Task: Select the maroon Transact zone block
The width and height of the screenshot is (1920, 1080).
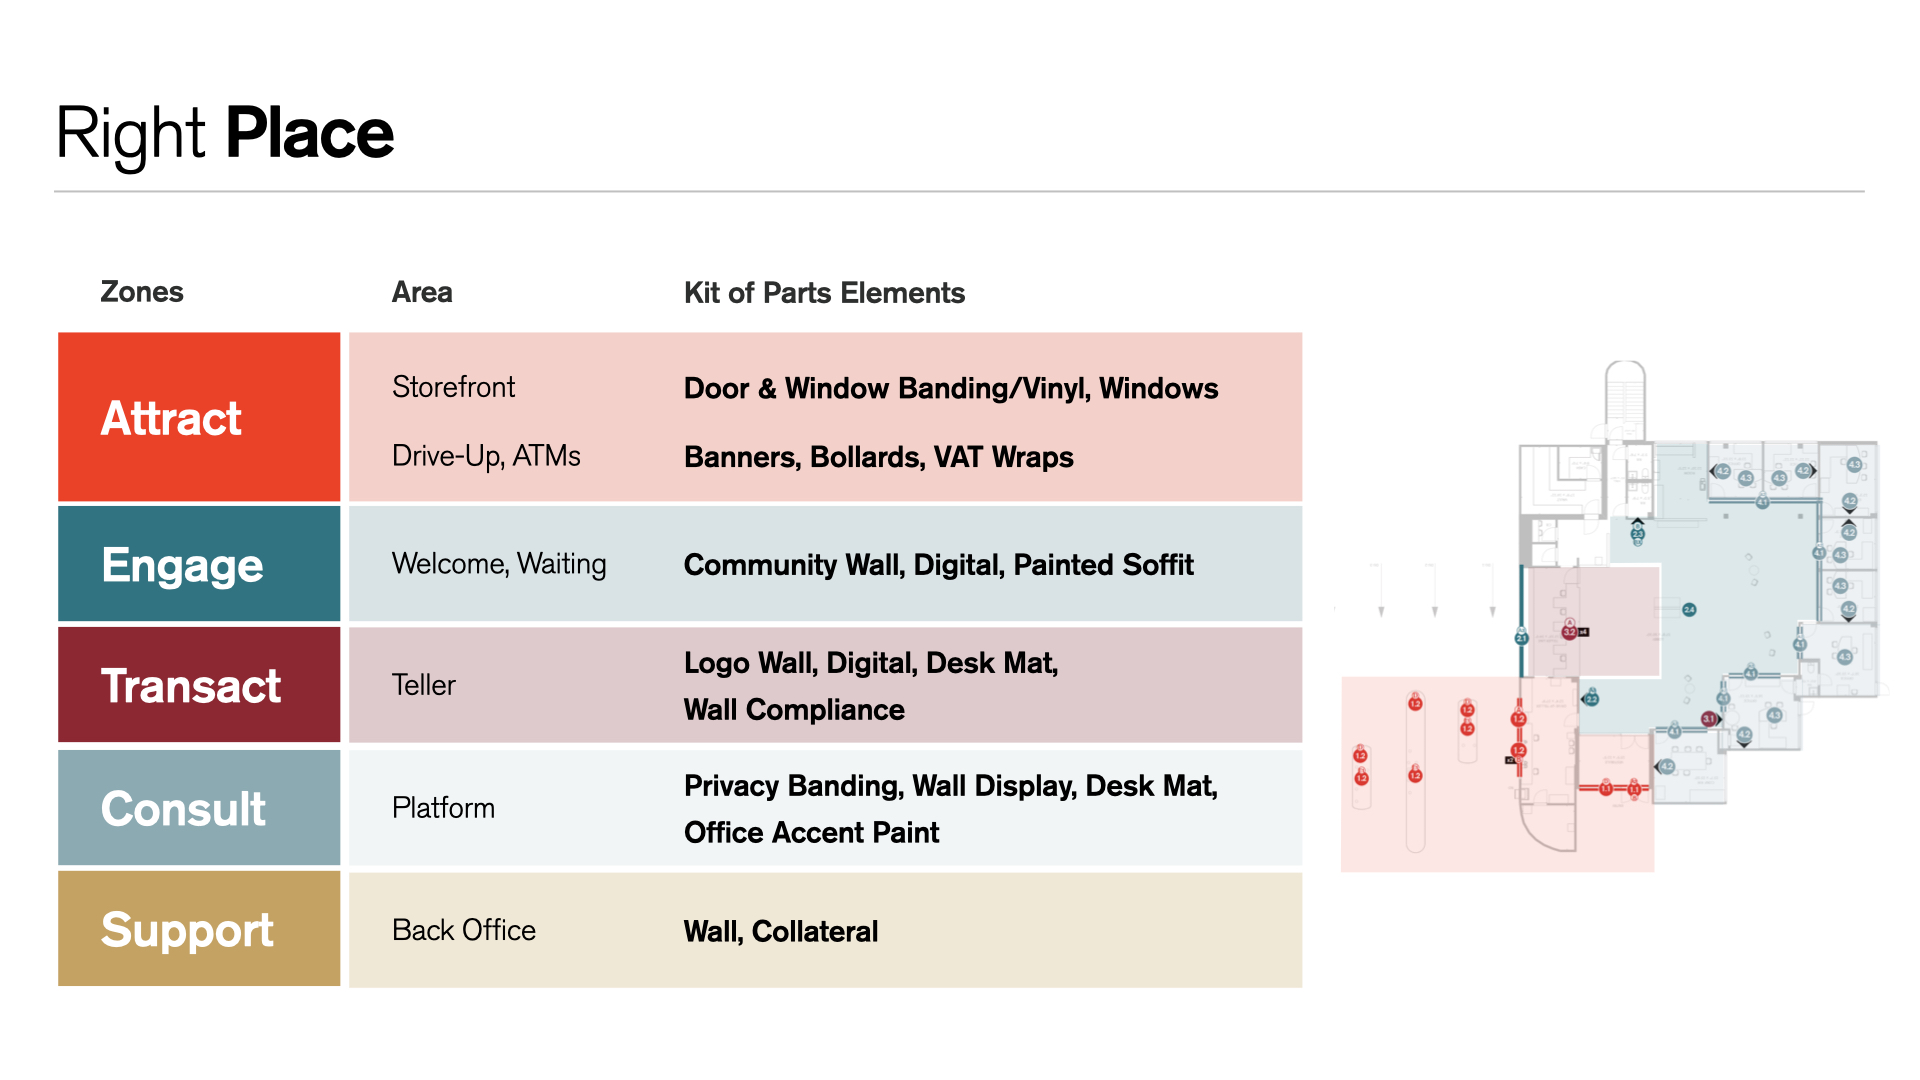Action: point(199,685)
